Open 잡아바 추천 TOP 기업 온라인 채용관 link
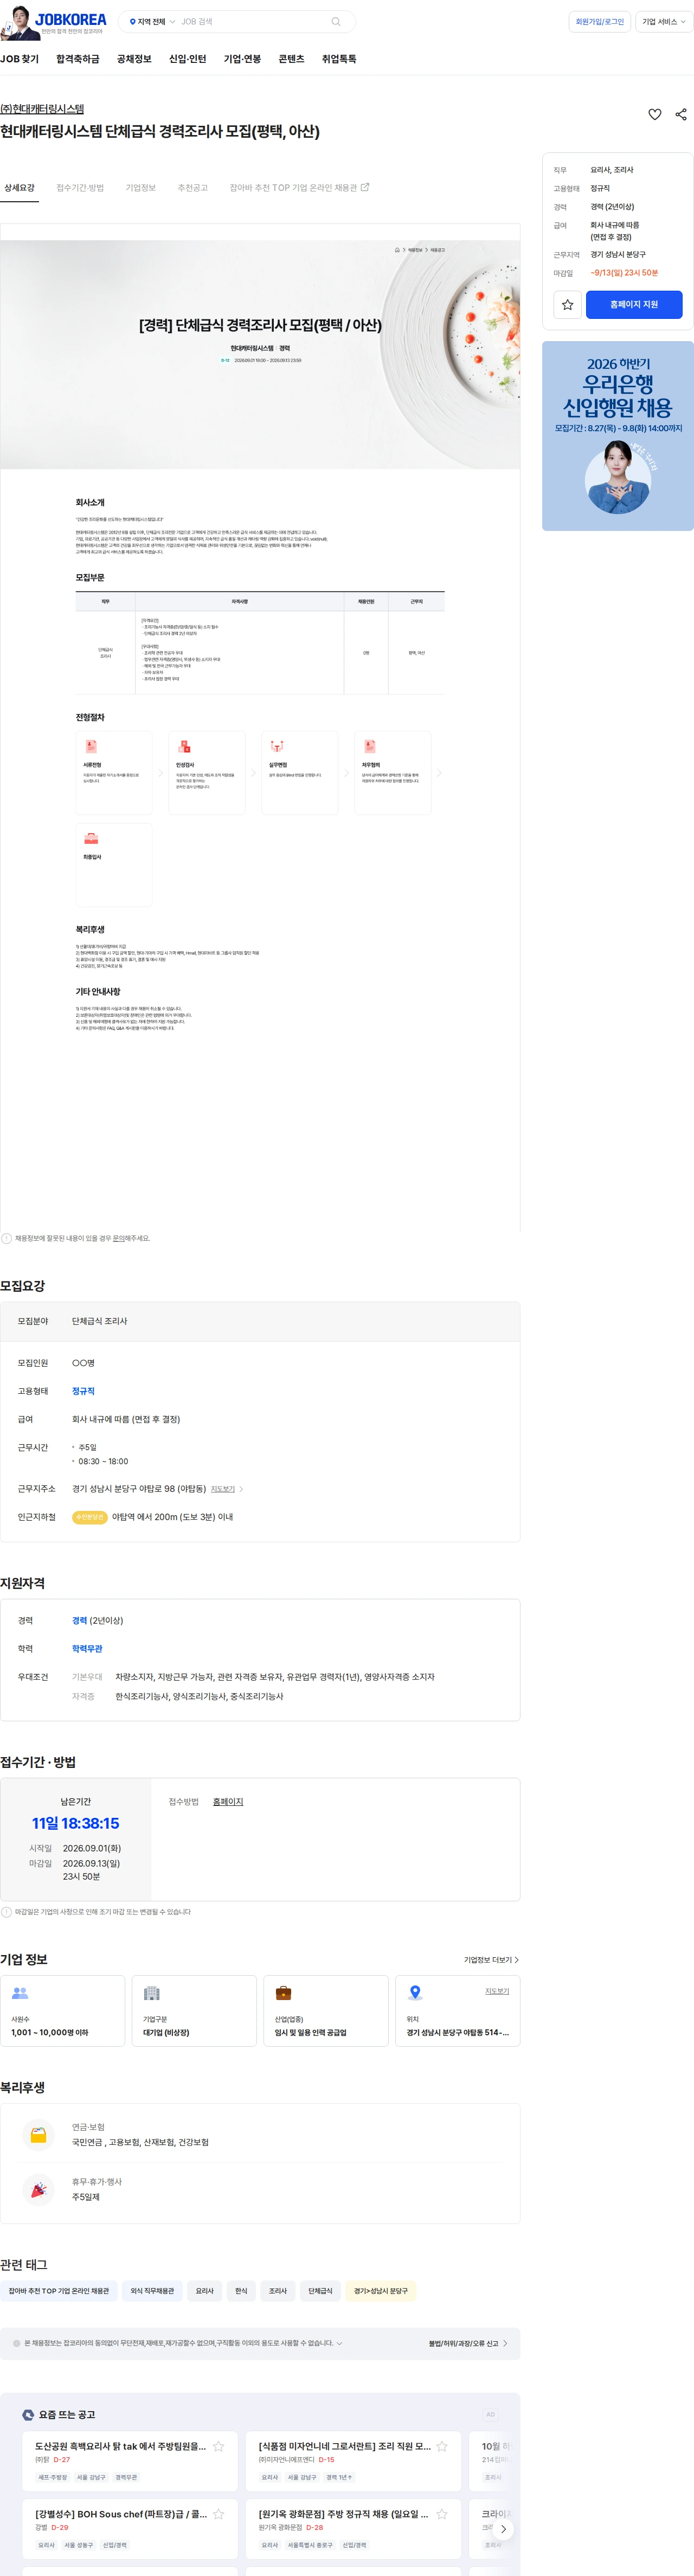The height and width of the screenshot is (2576, 694). pyautogui.click(x=299, y=188)
